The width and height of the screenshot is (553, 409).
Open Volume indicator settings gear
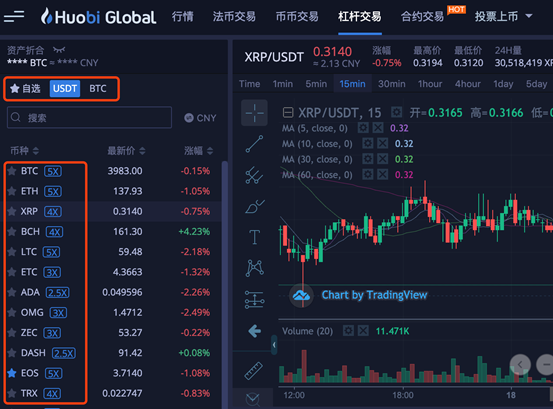click(348, 331)
